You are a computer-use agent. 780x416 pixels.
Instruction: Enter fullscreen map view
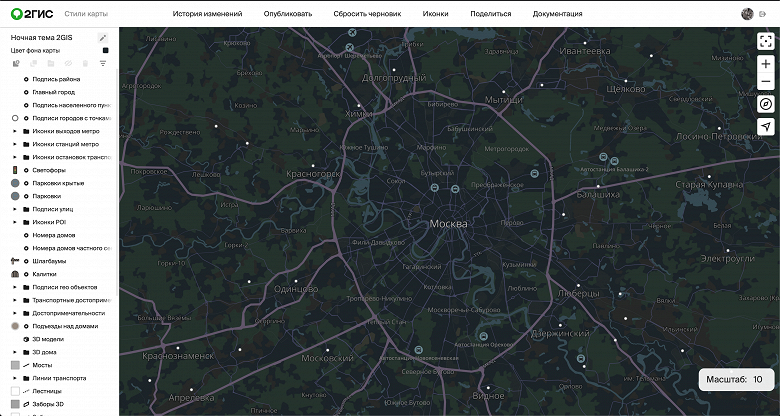pos(765,41)
